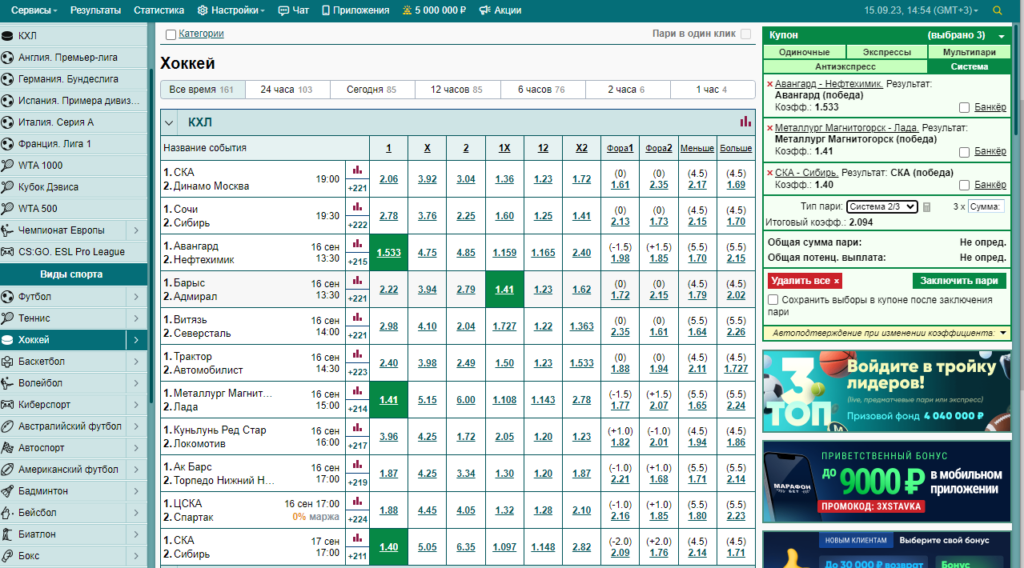Click hockey puck icon beside КХЛ shortcut

(x=7, y=36)
